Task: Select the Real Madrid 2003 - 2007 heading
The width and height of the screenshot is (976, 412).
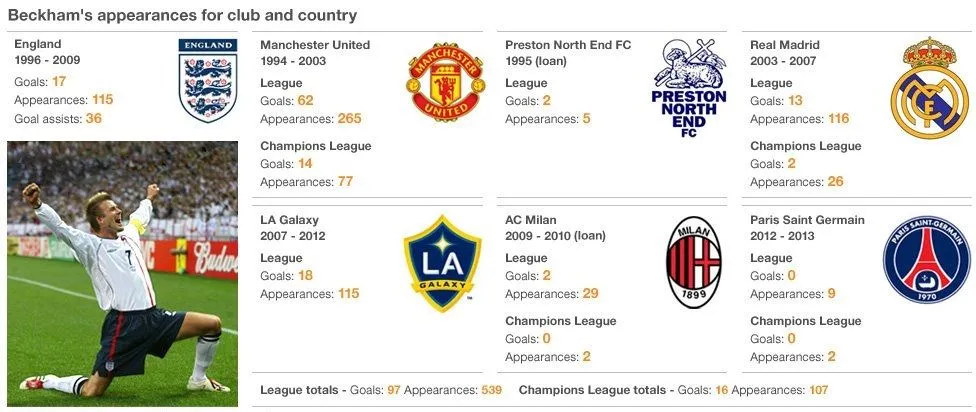Action: (x=785, y=53)
